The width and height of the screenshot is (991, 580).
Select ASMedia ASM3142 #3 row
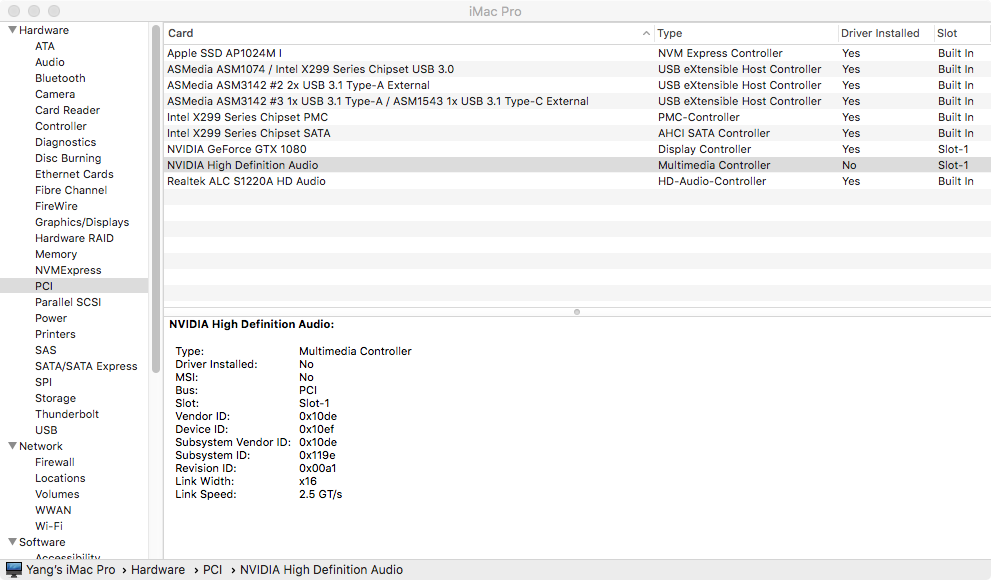[x=577, y=101]
